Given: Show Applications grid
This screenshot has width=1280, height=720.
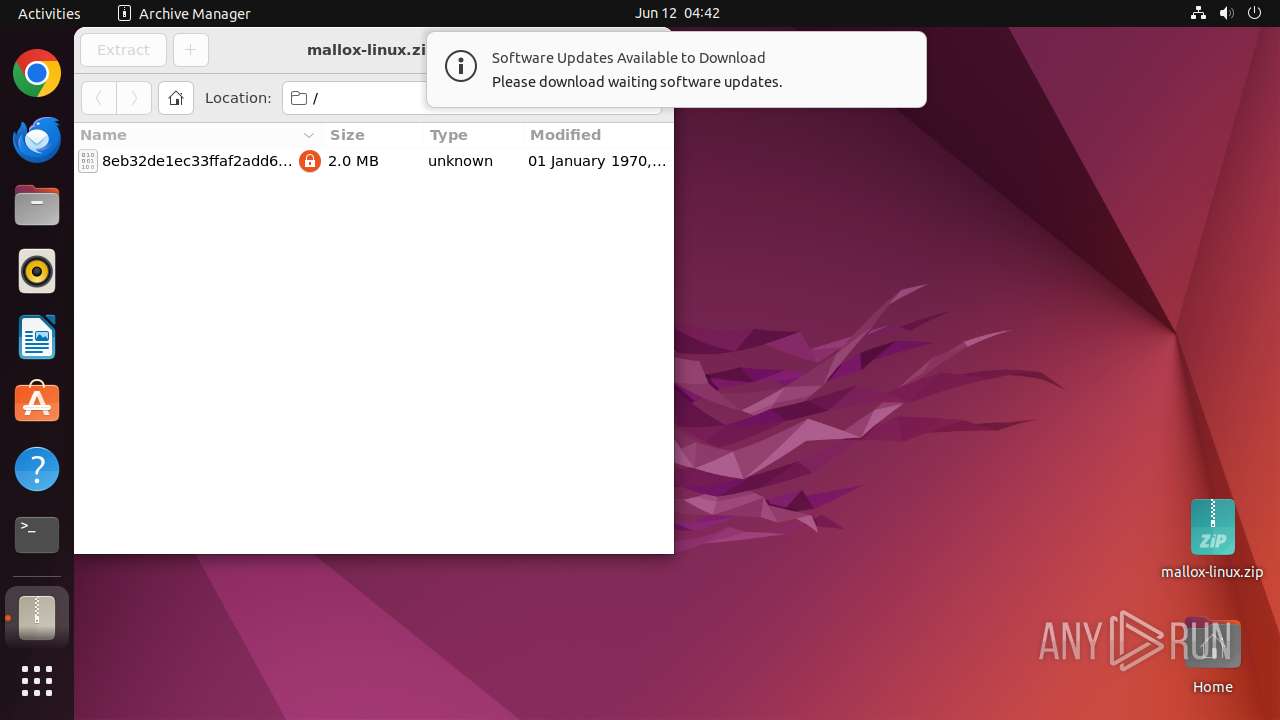Looking at the screenshot, I should click(37, 681).
